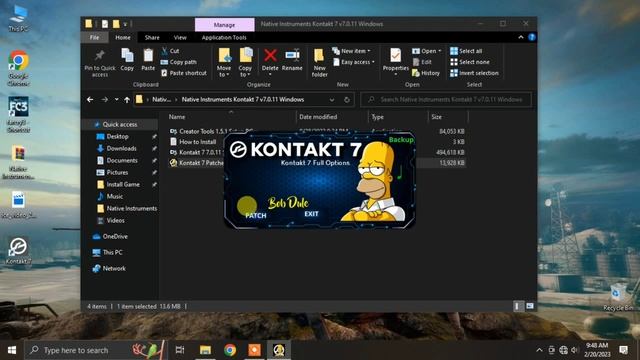The height and width of the screenshot is (360, 640).
Task: Go back with the Back arrow
Action: point(90,100)
